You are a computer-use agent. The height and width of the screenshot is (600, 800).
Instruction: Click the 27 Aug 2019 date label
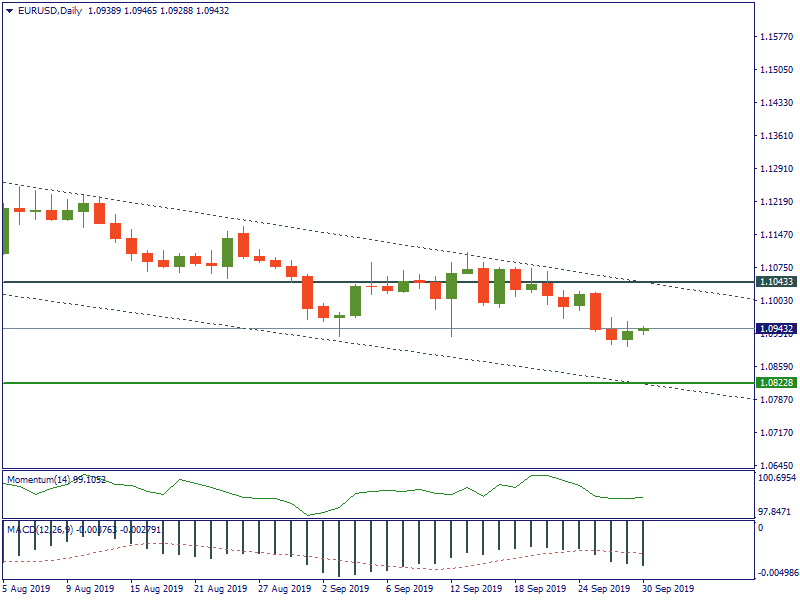(281, 589)
